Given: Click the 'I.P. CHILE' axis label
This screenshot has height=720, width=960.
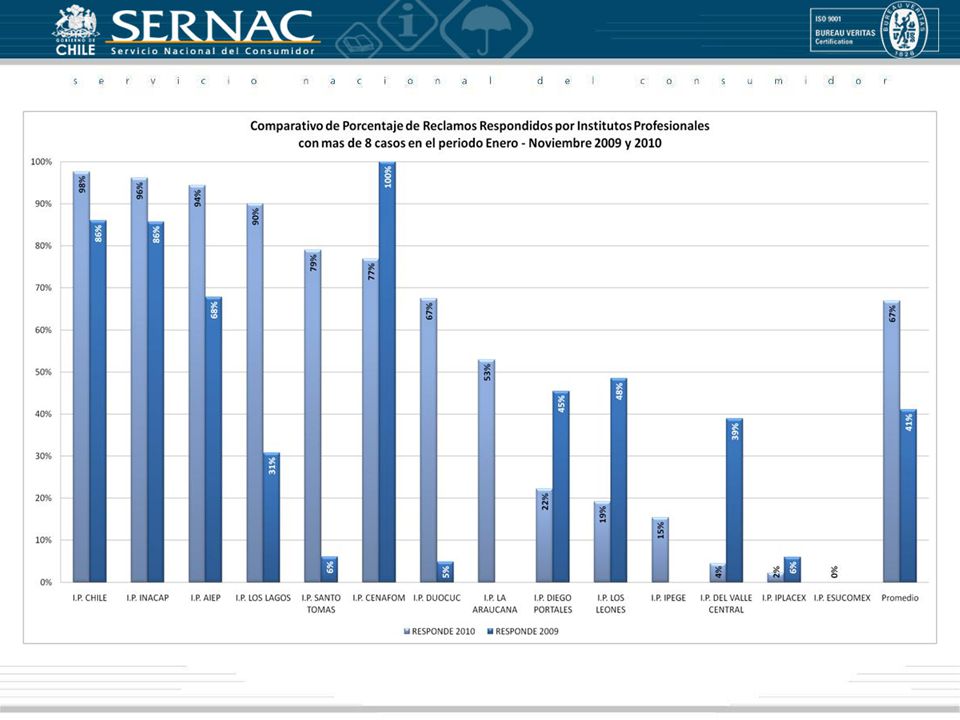Looking at the screenshot, I should pyautogui.click(x=89, y=598).
